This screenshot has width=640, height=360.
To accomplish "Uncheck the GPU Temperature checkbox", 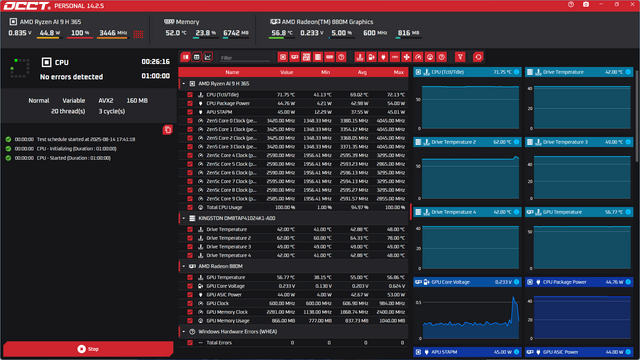I will click(190, 277).
